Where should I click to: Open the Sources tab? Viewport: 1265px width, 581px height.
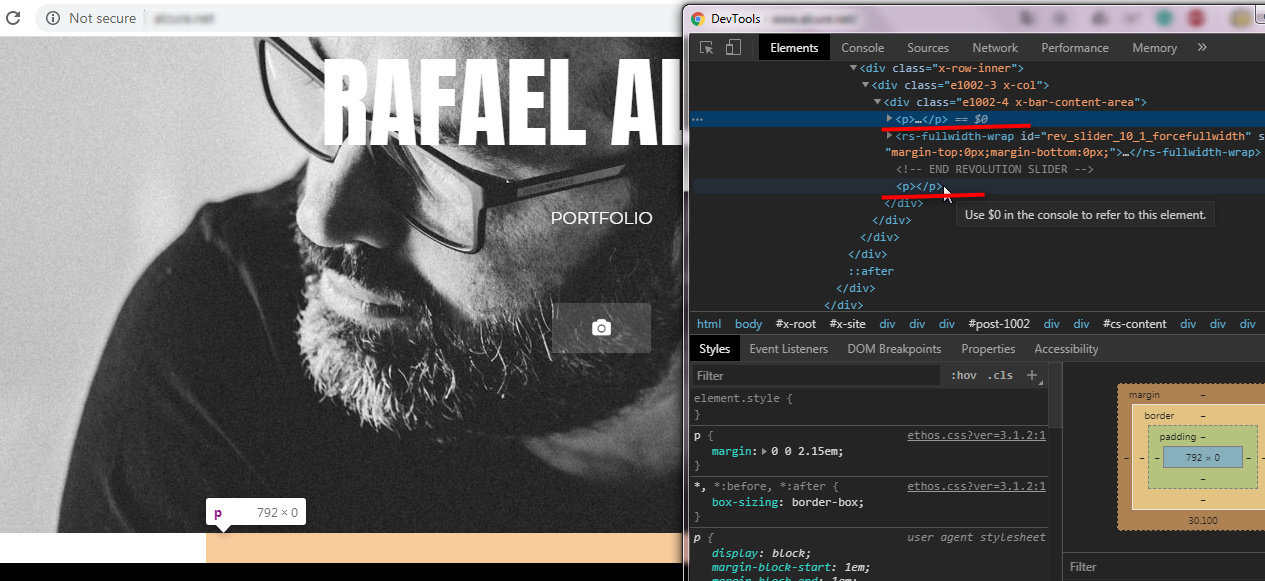pos(928,47)
